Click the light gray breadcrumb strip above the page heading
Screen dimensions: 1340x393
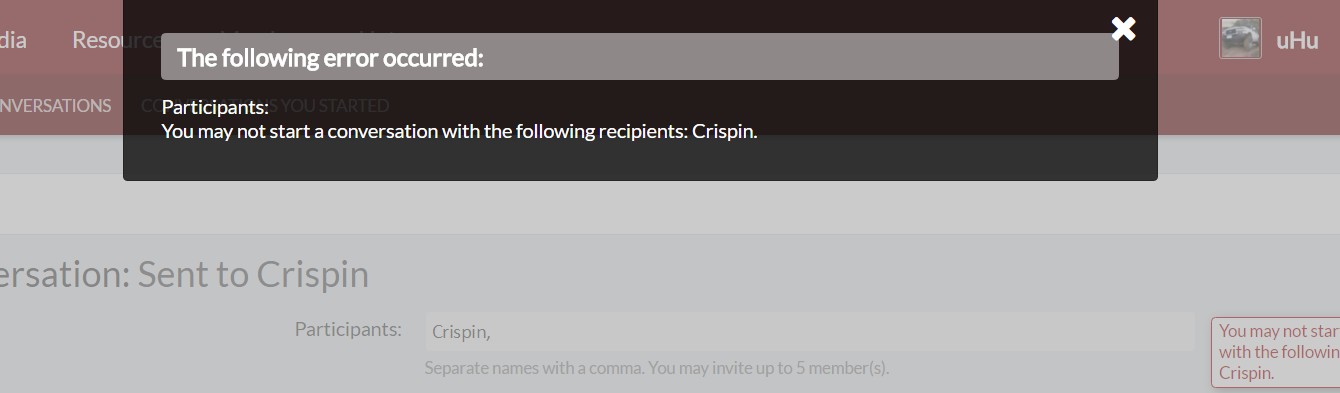[x=670, y=204]
